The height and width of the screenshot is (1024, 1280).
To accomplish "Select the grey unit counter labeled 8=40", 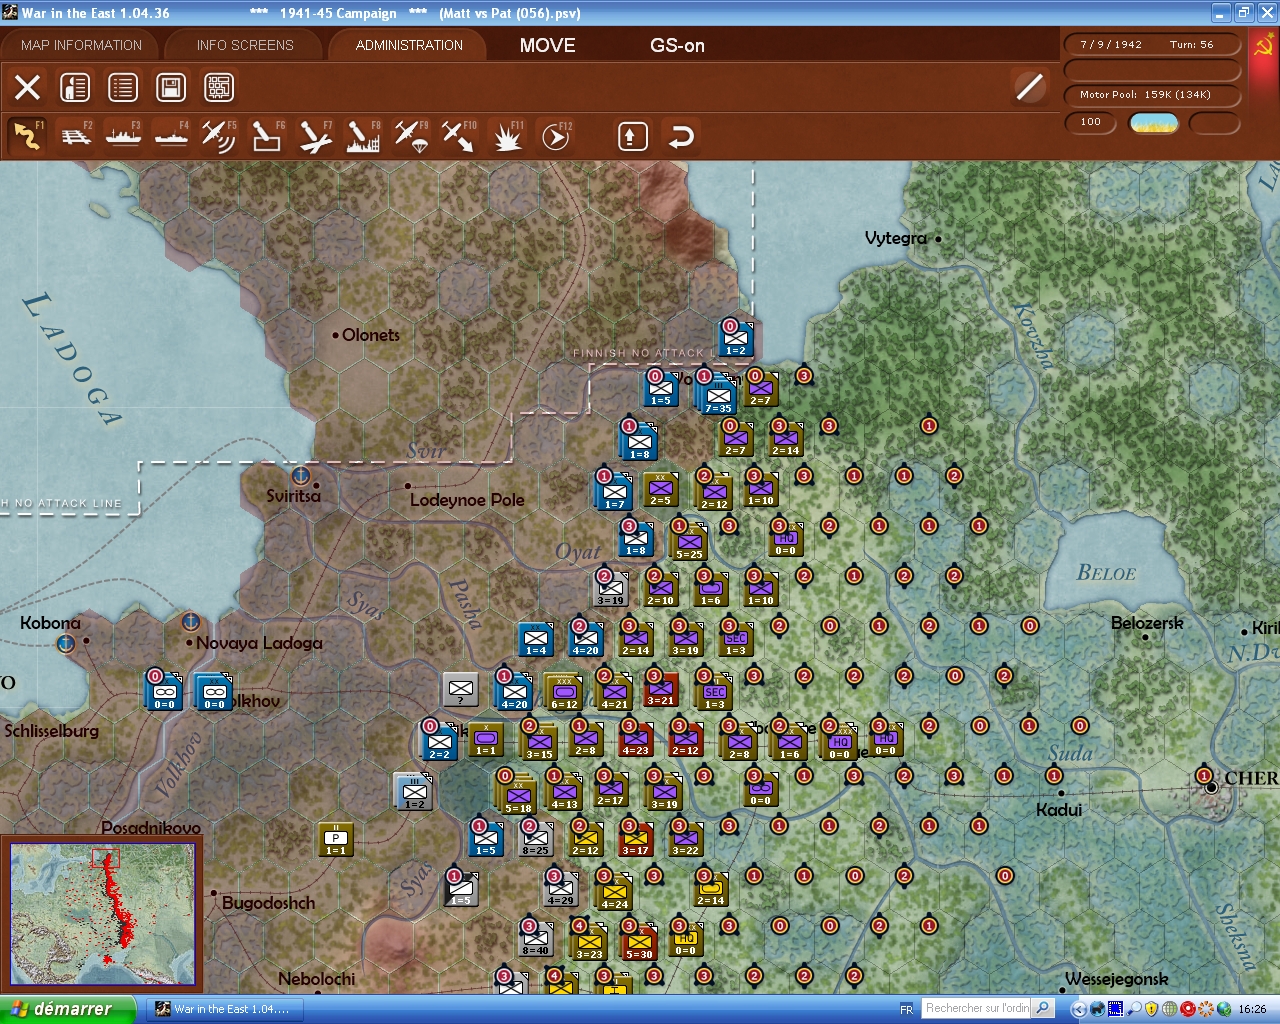I will [x=536, y=938].
